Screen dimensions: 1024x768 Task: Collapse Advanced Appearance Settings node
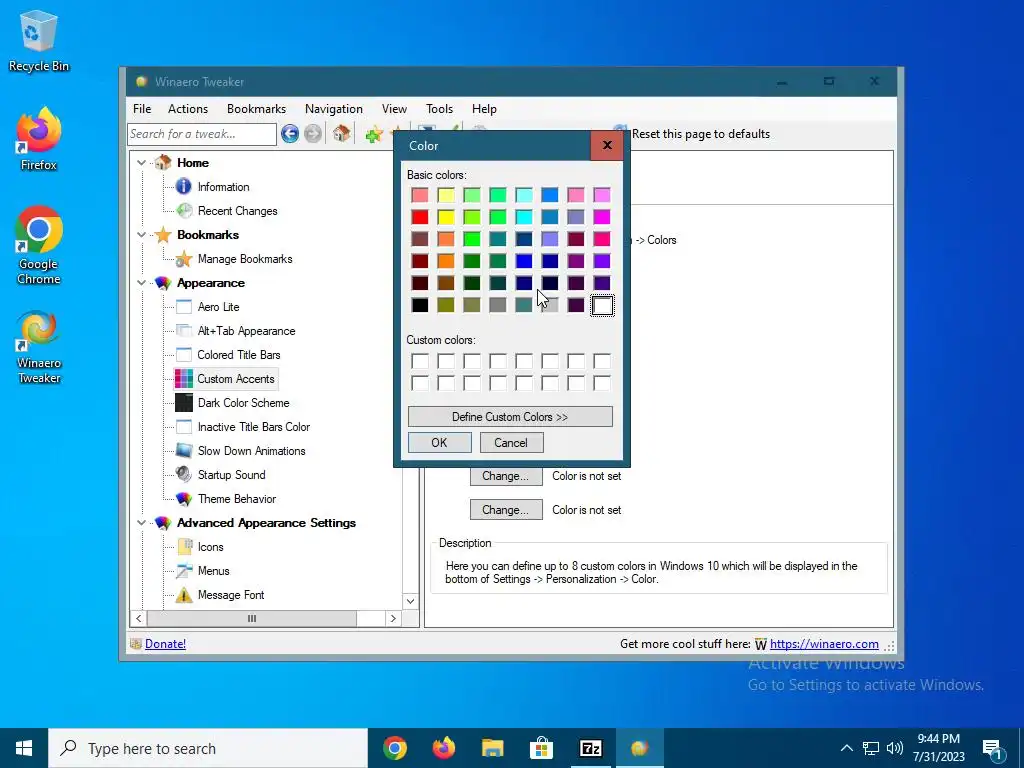(142, 522)
